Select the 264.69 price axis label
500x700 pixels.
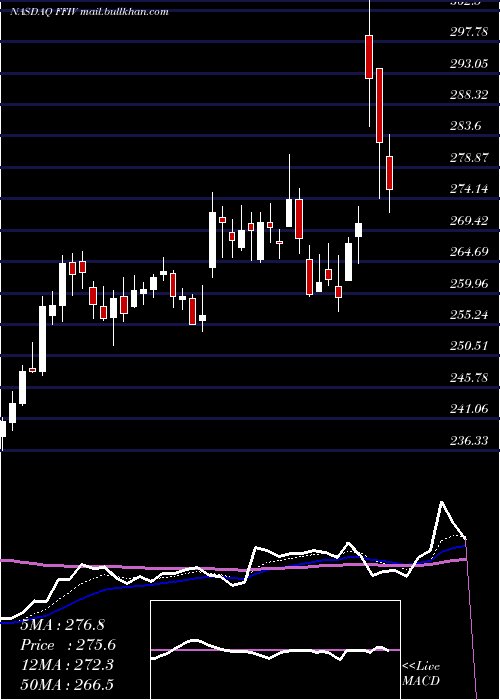[x=468, y=252]
